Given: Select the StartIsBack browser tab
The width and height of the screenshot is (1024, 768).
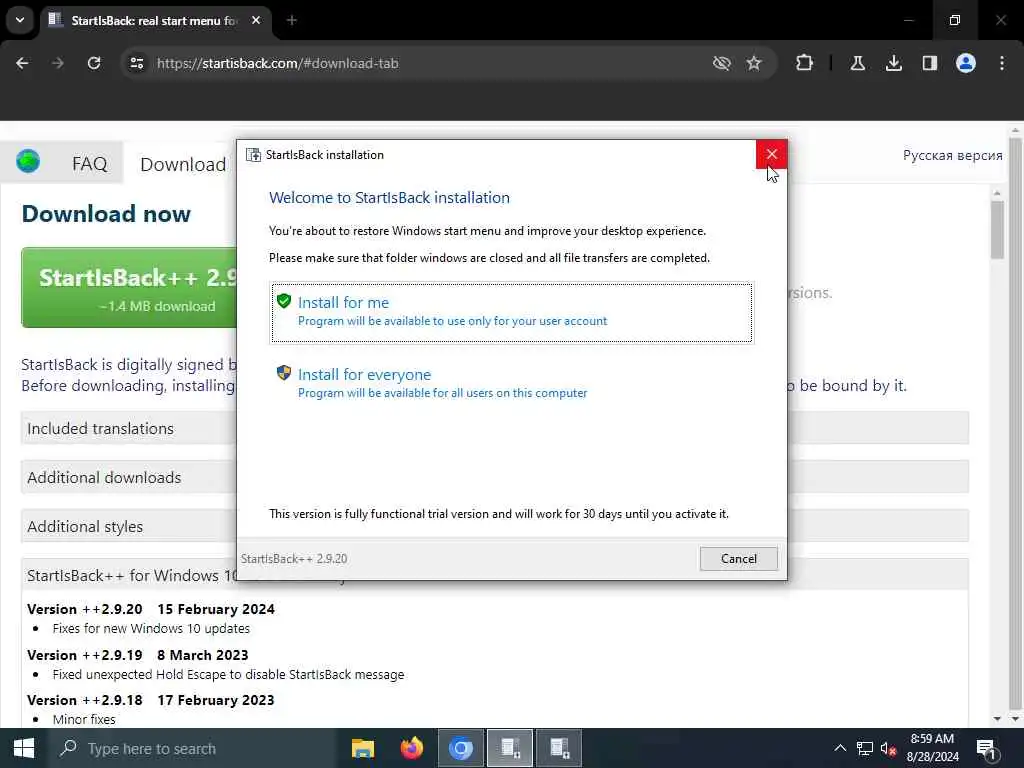Looking at the screenshot, I should [154, 20].
